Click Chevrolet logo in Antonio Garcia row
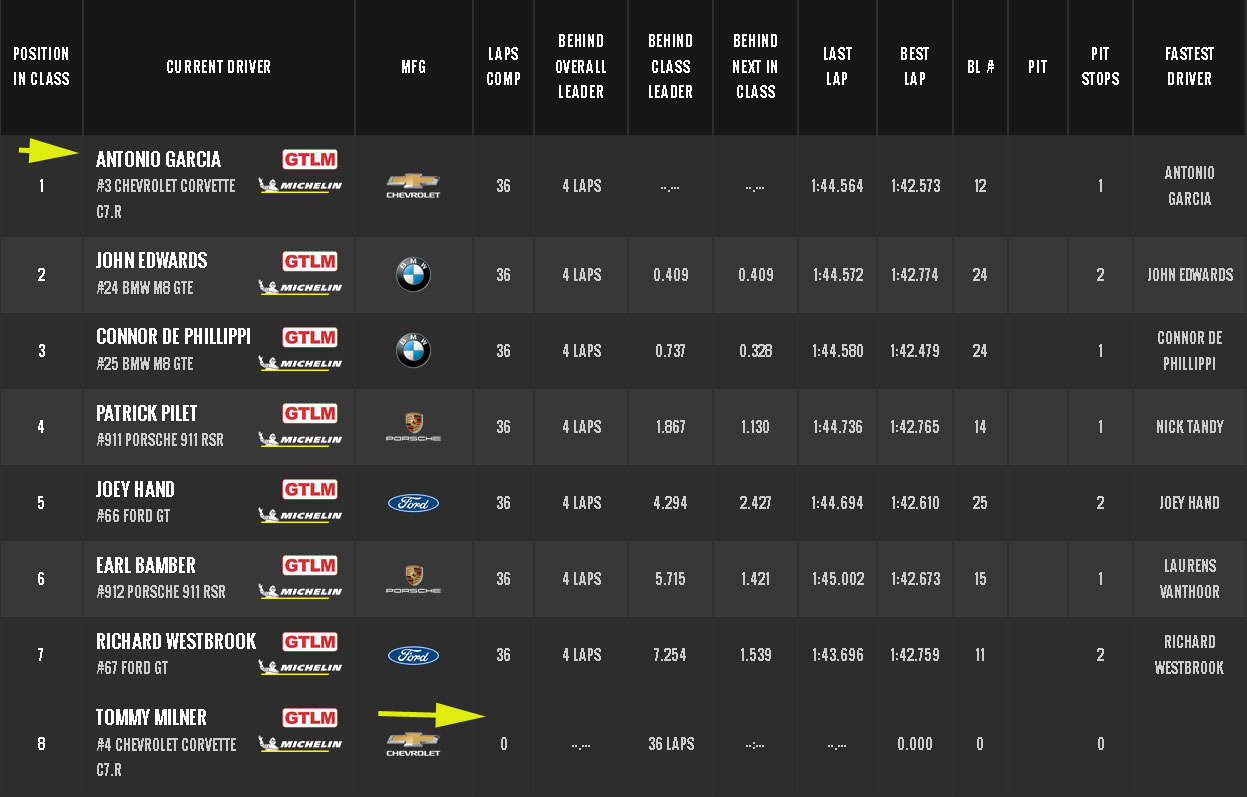Image resolution: width=1247 pixels, height=797 pixels. click(413, 184)
